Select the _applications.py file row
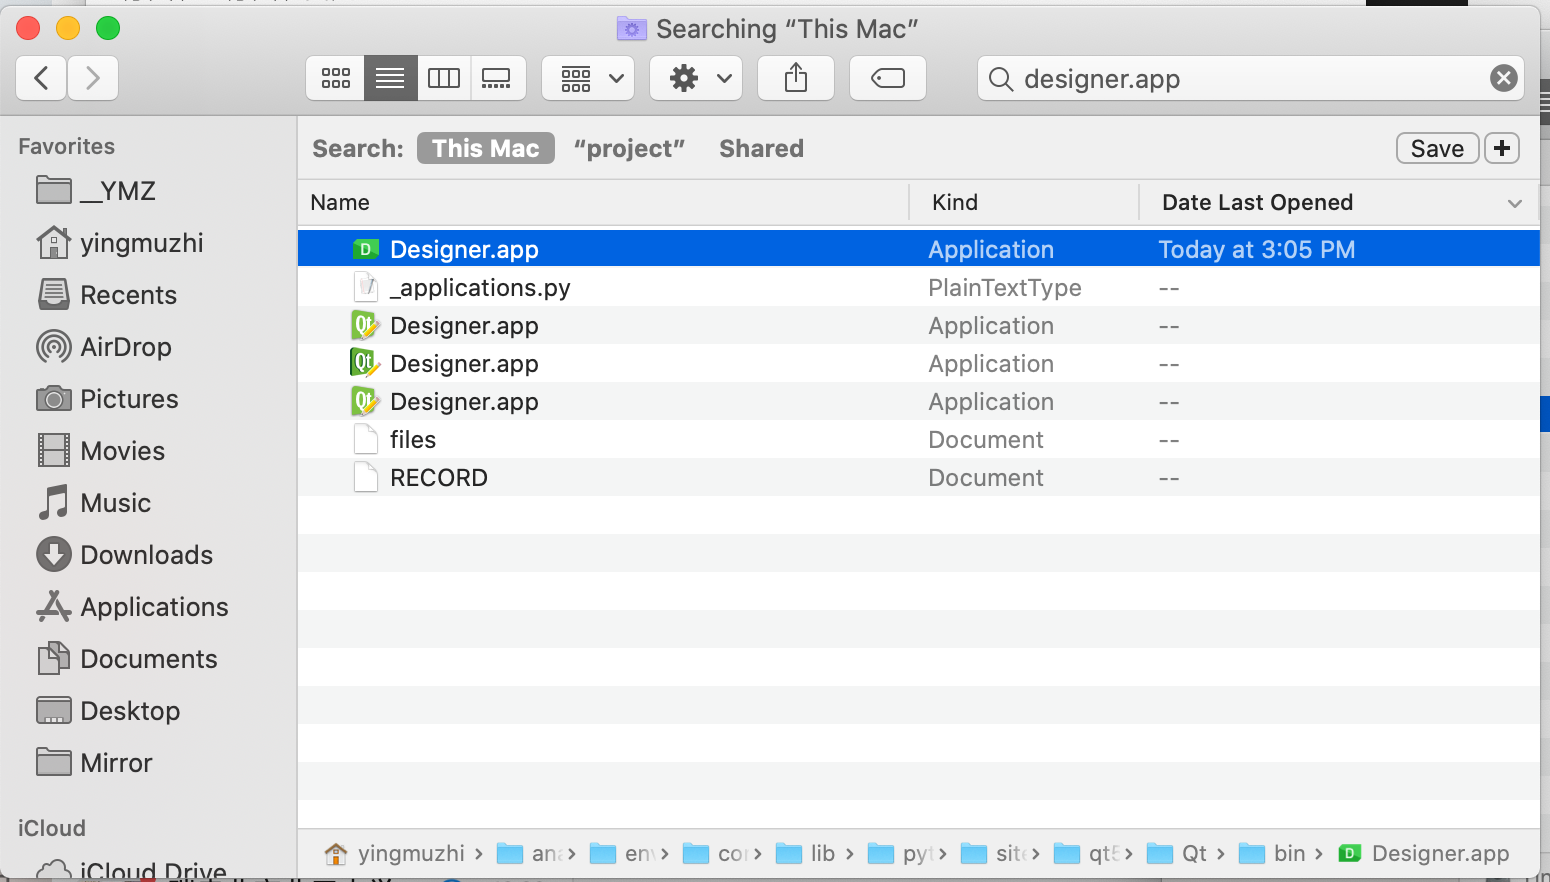The height and width of the screenshot is (882, 1550). [x=918, y=287]
